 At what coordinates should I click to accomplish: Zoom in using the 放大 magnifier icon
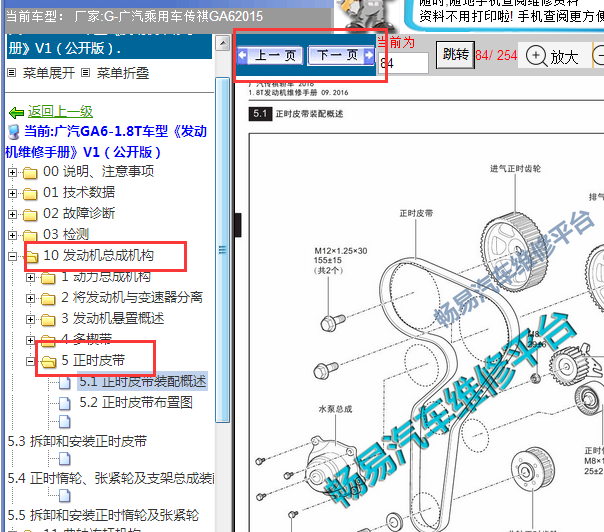(536, 56)
